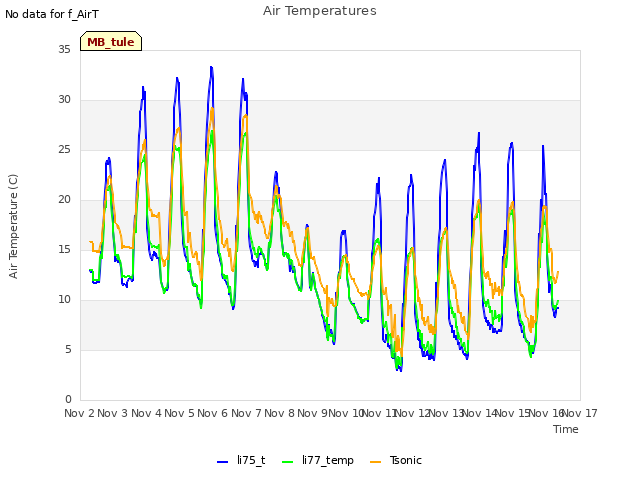Click the Nov 2 tick label

79,413
